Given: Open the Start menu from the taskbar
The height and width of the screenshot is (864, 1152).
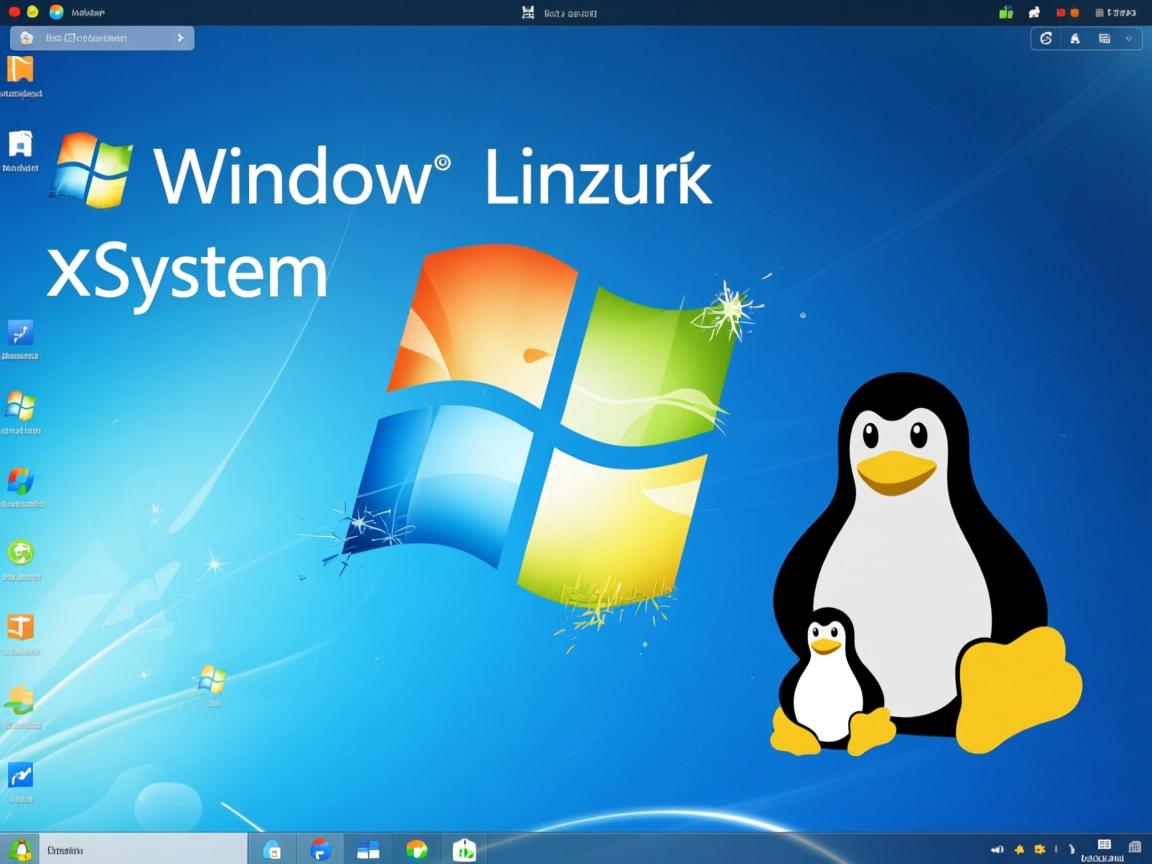Looking at the screenshot, I should pyautogui.click(x=22, y=848).
